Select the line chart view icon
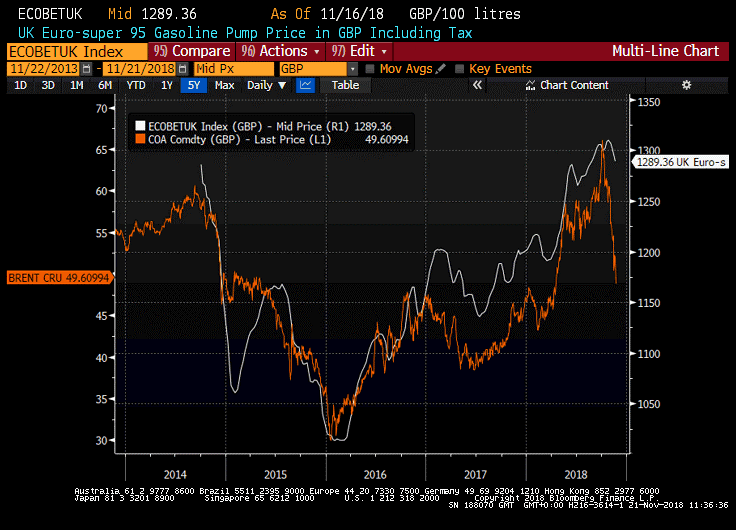Screen dimensions: 736x530 [306, 85]
